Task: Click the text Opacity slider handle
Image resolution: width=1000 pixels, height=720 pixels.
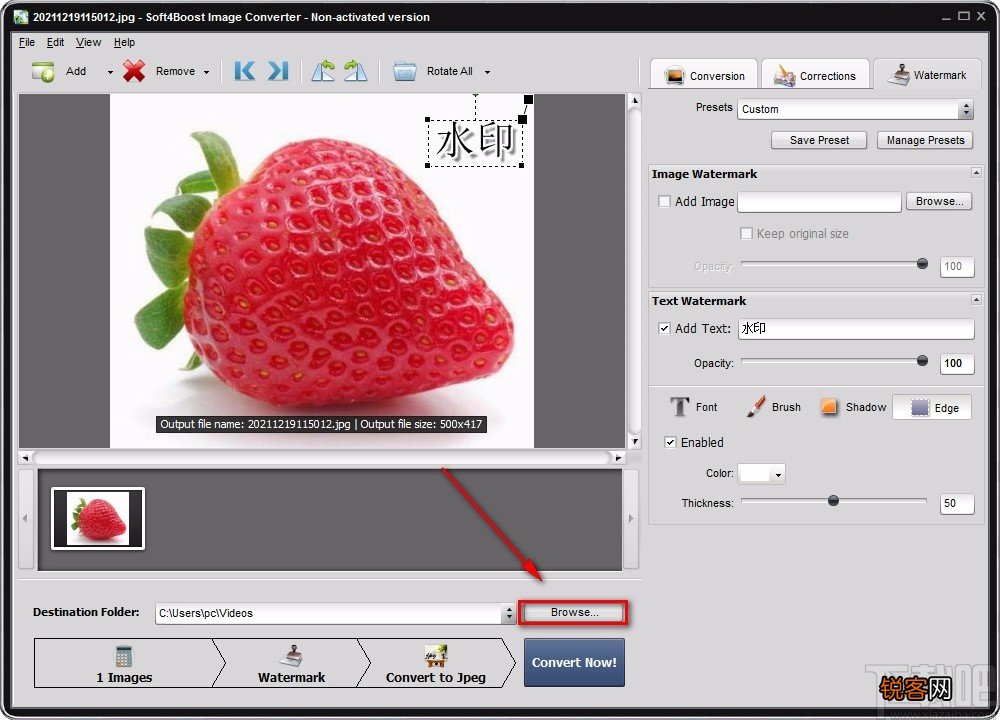Action: coord(922,361)
